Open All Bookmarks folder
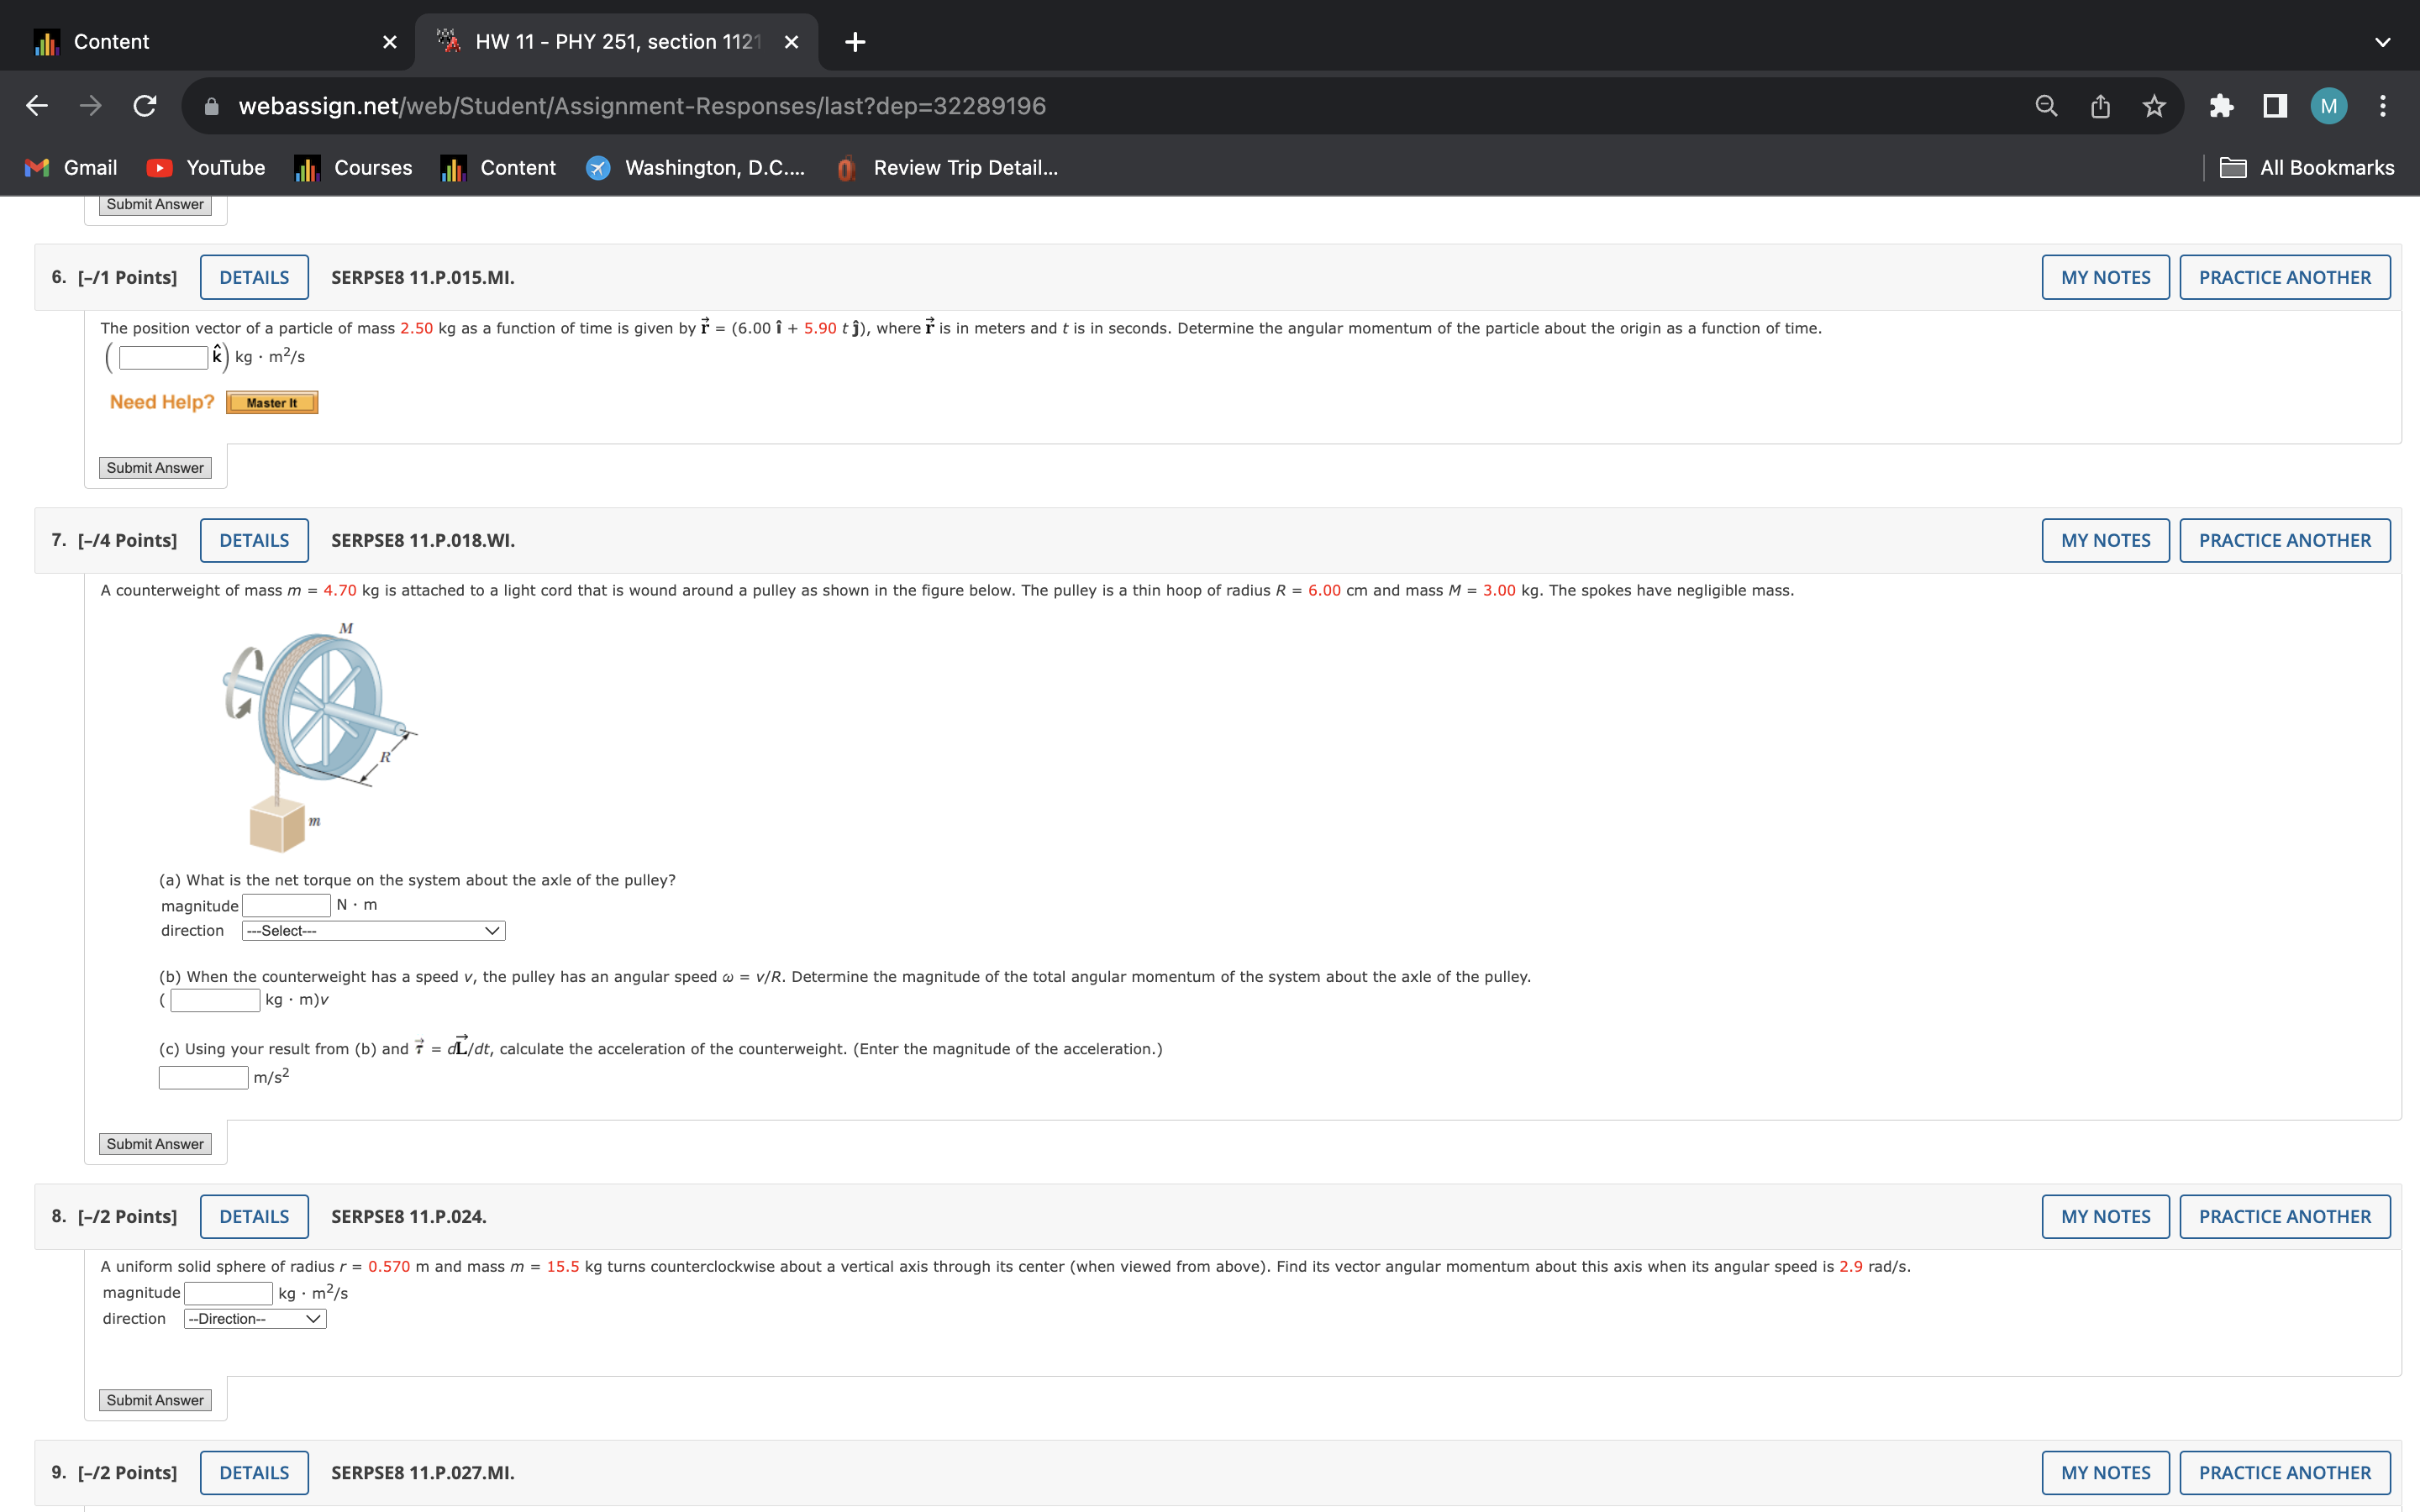This screenshot has width=2420, height=1512. point(2306,168)
